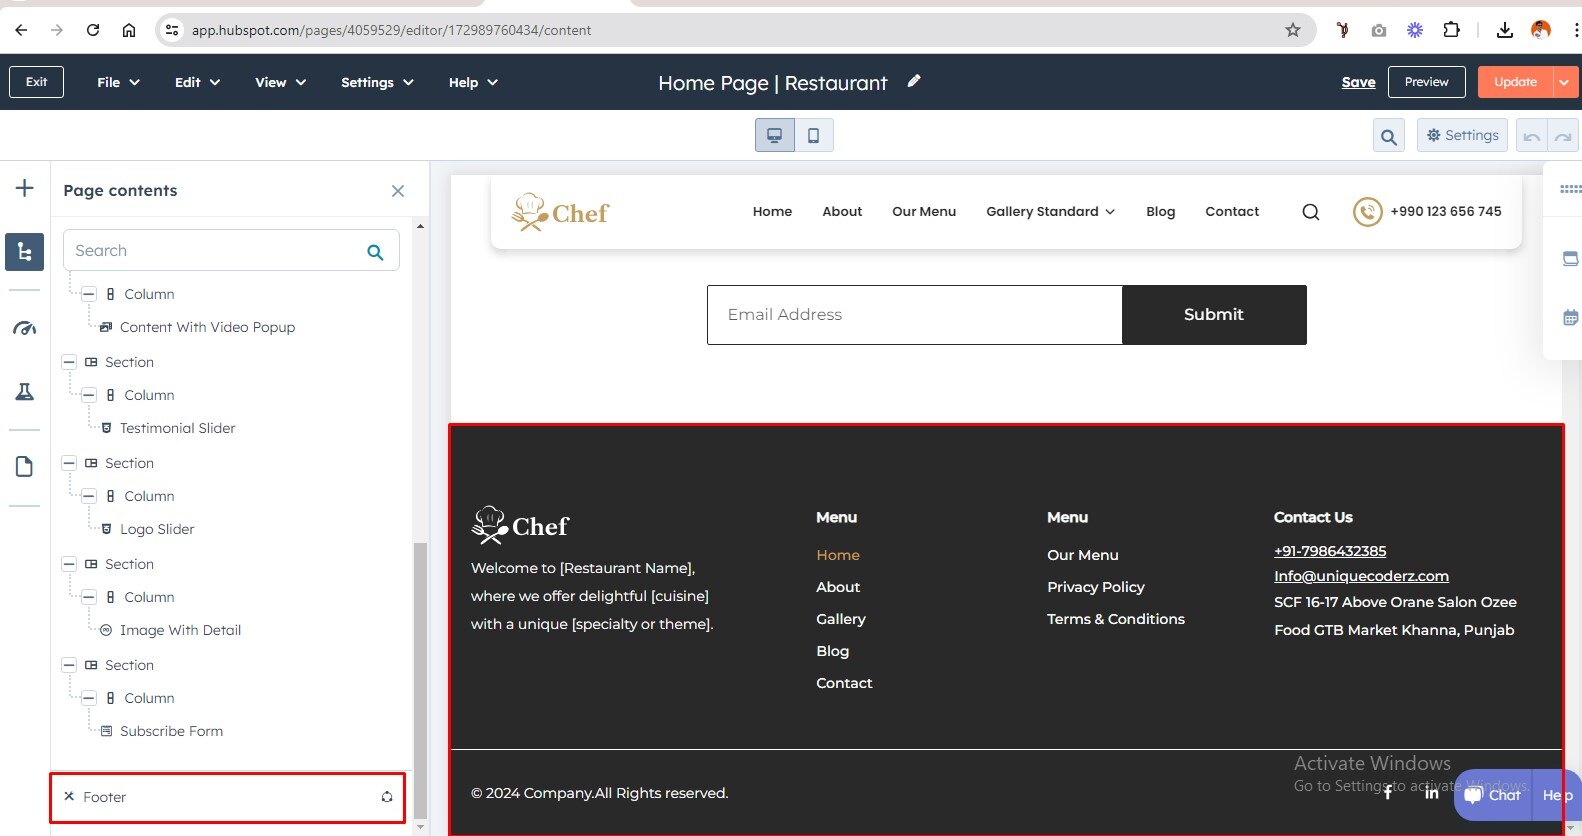Open the Update button dropdown arrow
The image size is (1582, 836).
pos(1564,82)
